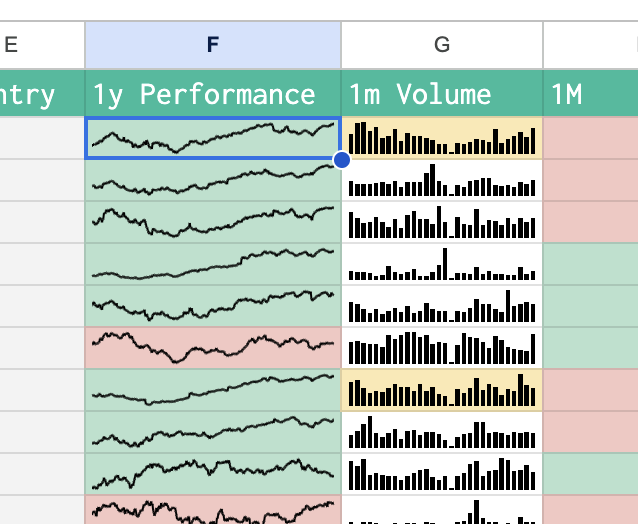The height and width of the screenshot is (524, 638).
Task: Select the column G header
Action: [x=442, y=45]
